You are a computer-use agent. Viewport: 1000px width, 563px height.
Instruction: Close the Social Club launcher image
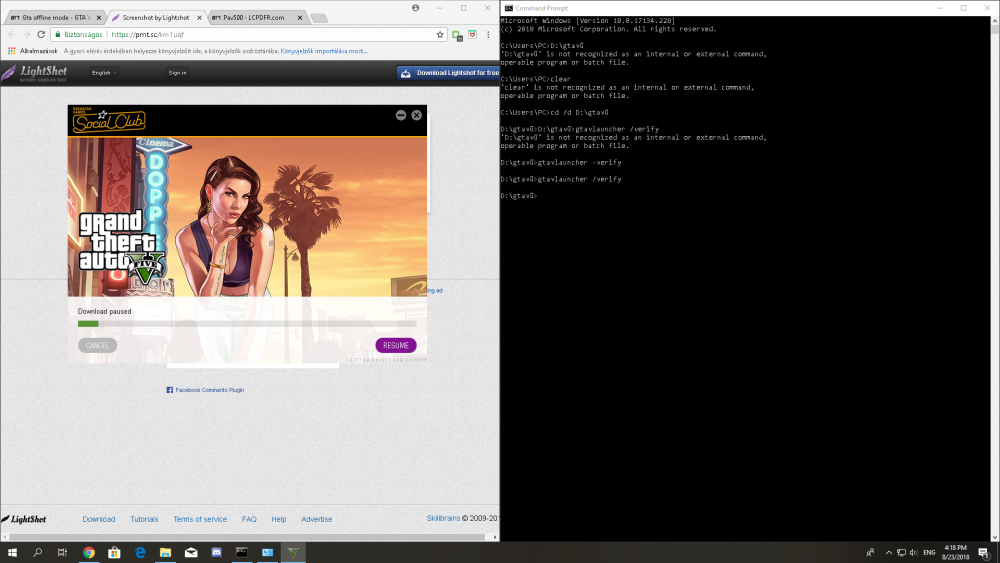pos(416,115)
